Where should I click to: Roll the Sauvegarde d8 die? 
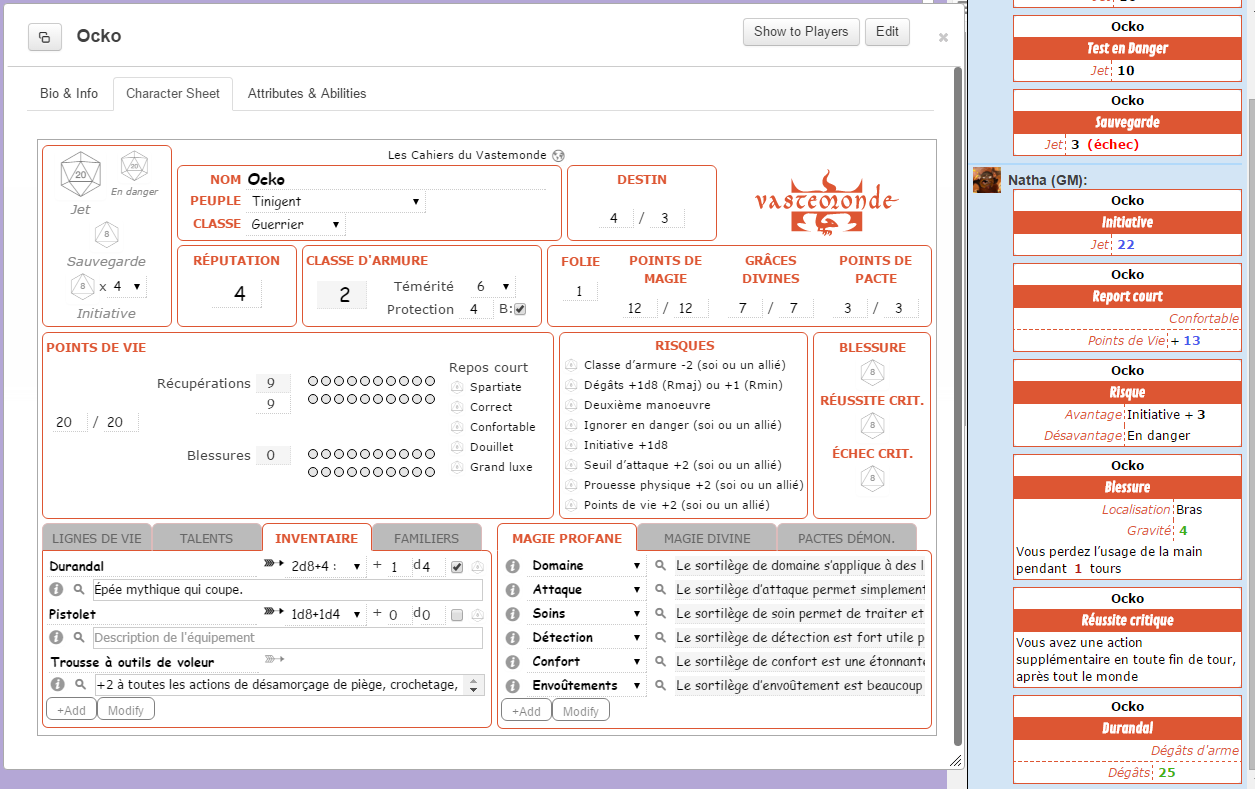(x=107, y=235)
